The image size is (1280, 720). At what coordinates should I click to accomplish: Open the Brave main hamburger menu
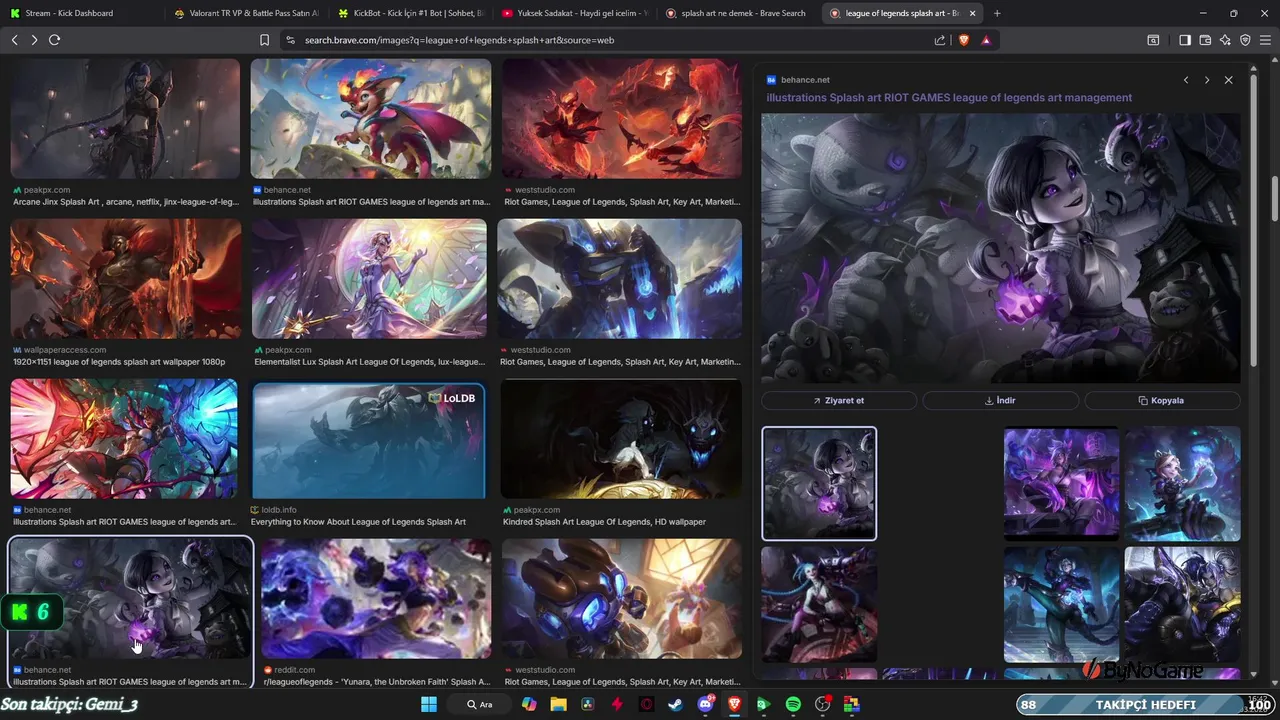1266,40
